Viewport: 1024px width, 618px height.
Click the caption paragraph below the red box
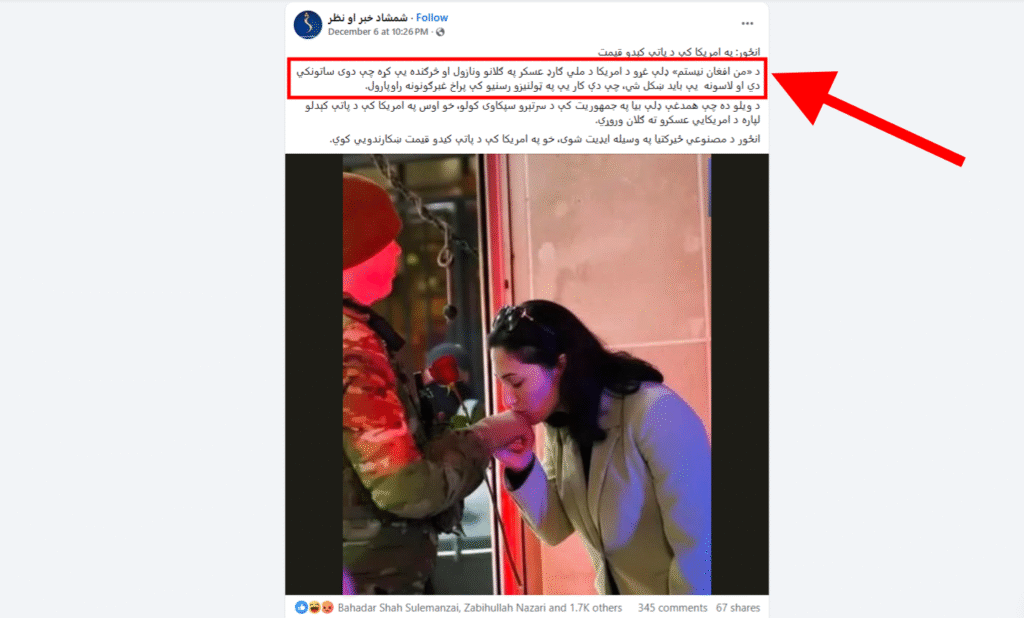pyautogui.click(x=532, y=112)
